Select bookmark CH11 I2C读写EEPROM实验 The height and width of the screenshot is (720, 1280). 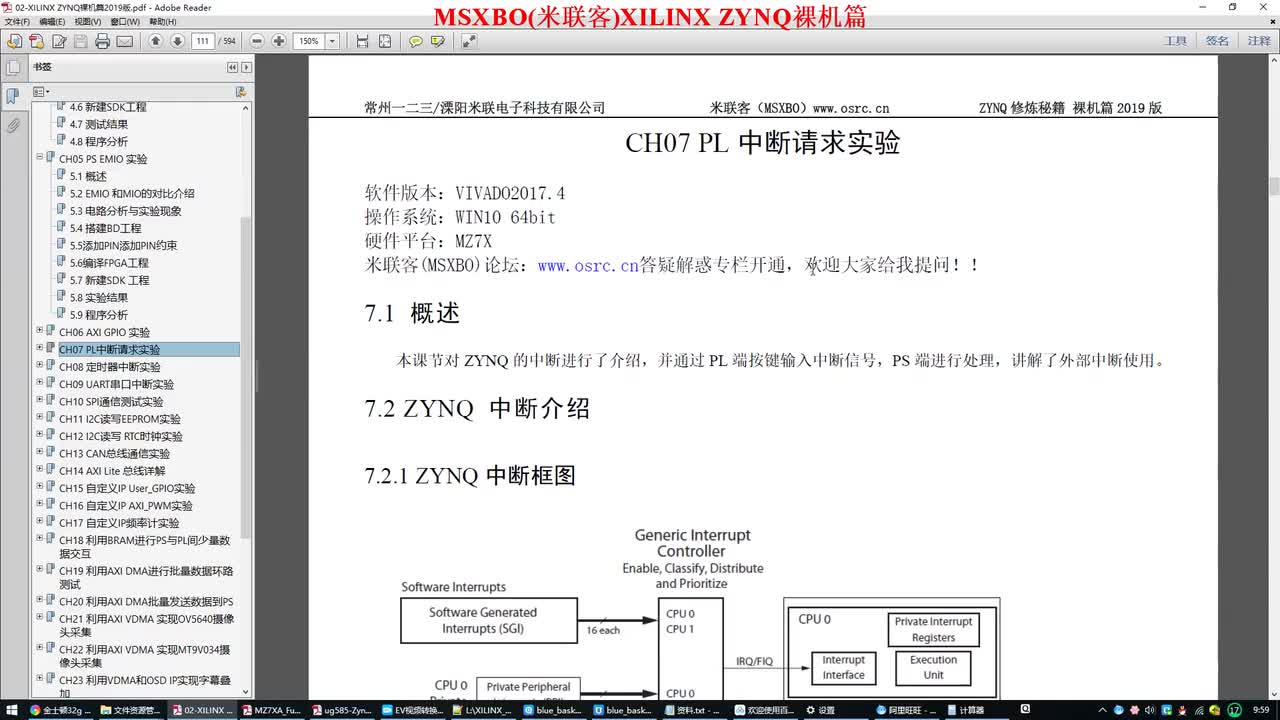tap(120, 419)
